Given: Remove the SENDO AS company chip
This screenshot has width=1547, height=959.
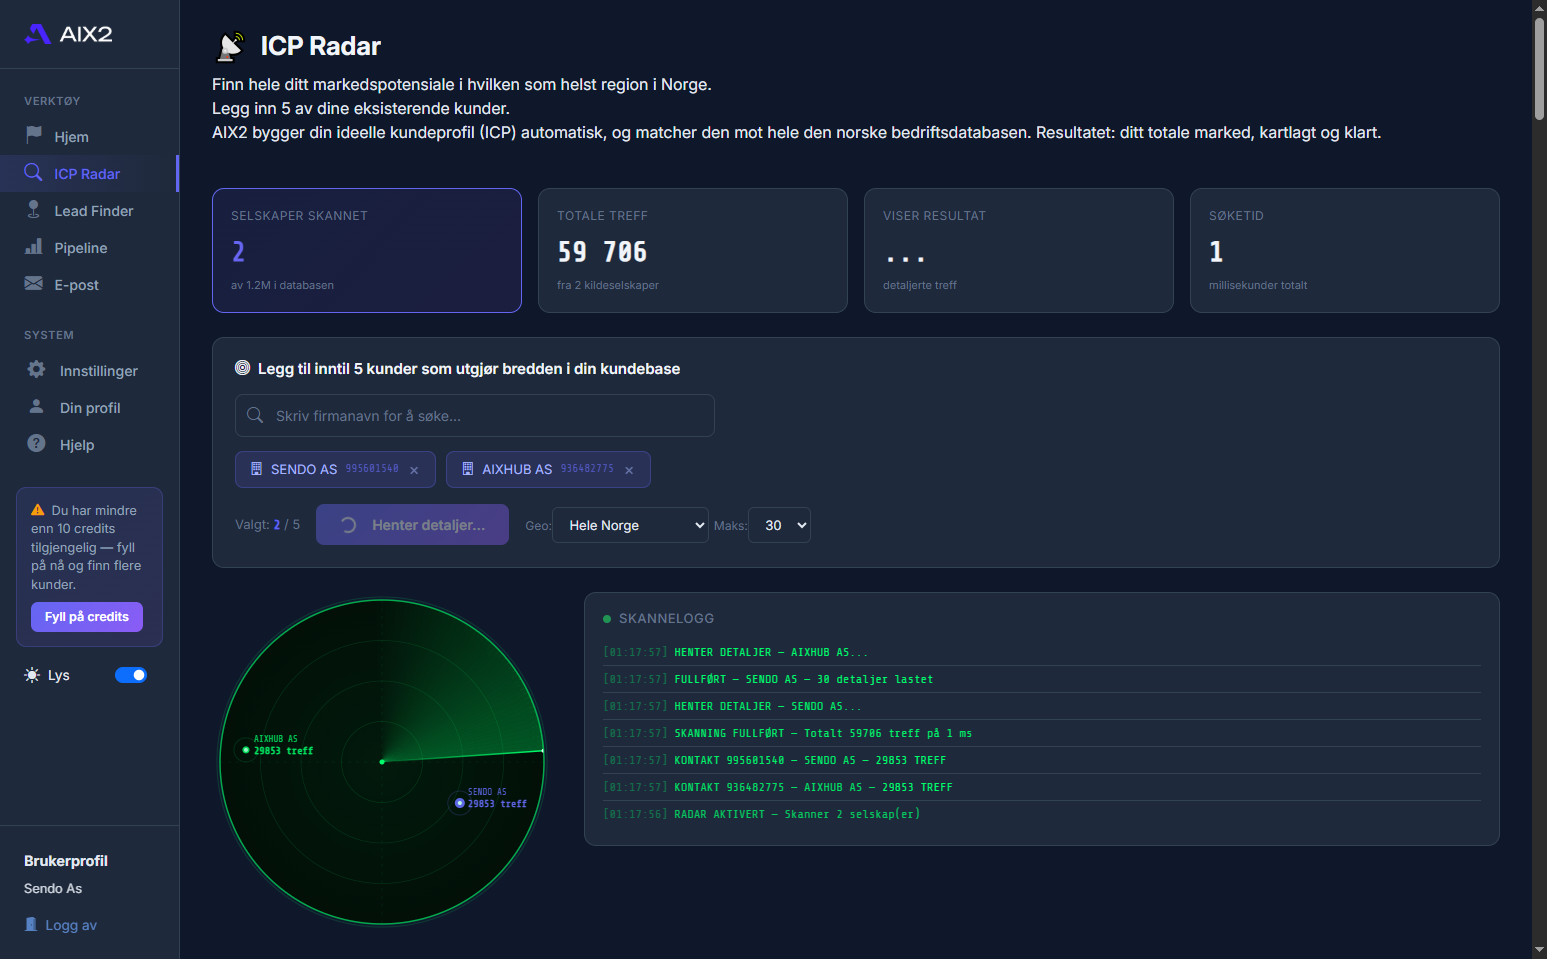Looking at the screenshot, I should point(414,469).
